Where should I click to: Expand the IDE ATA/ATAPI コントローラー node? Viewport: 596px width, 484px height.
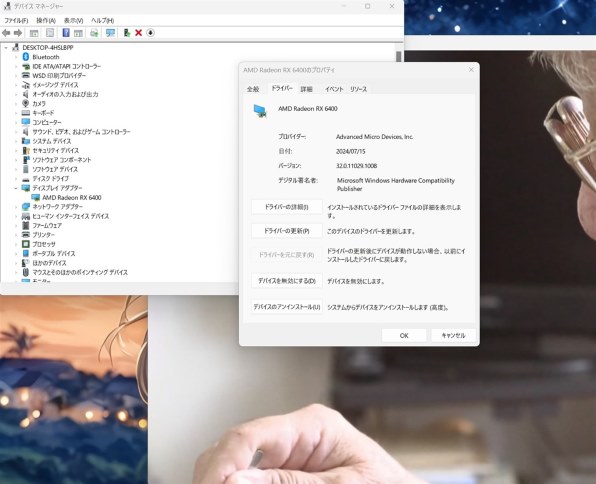[16, 66]
